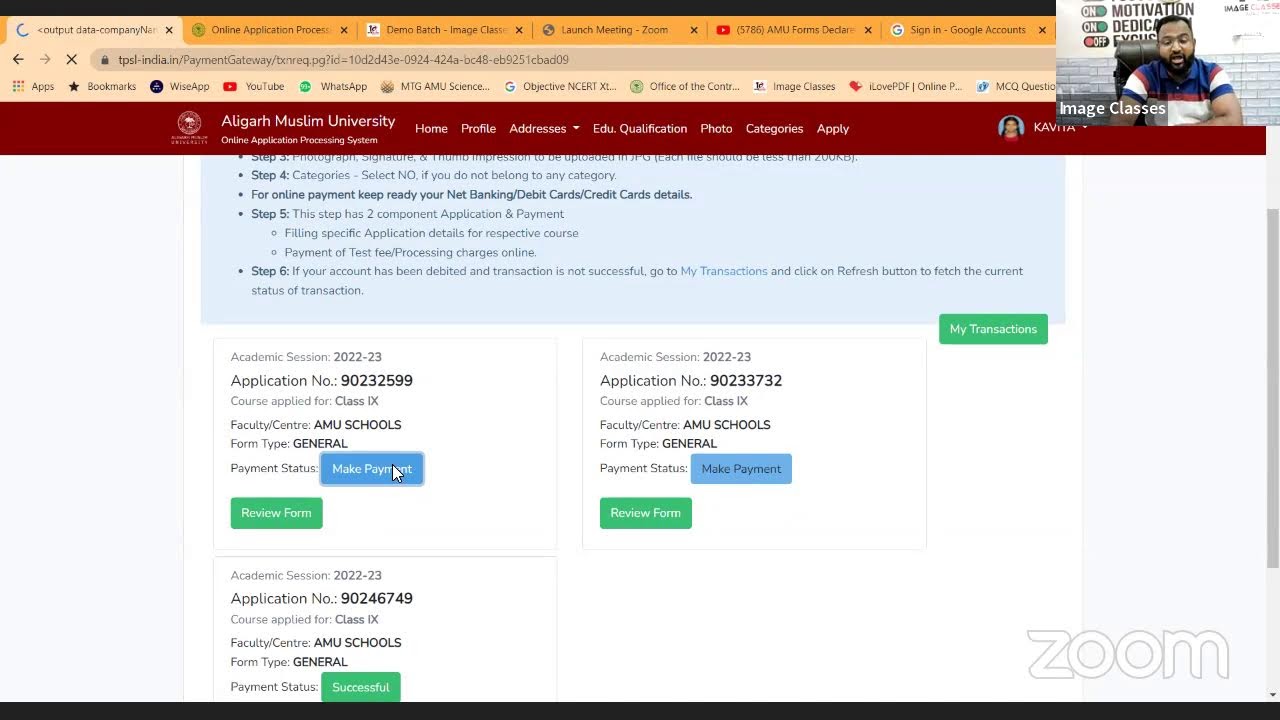Image resolution: width=1280 pixels, height=720 pixels.
Task: Open the YouTube bookmark
Action: coord(254,87)
